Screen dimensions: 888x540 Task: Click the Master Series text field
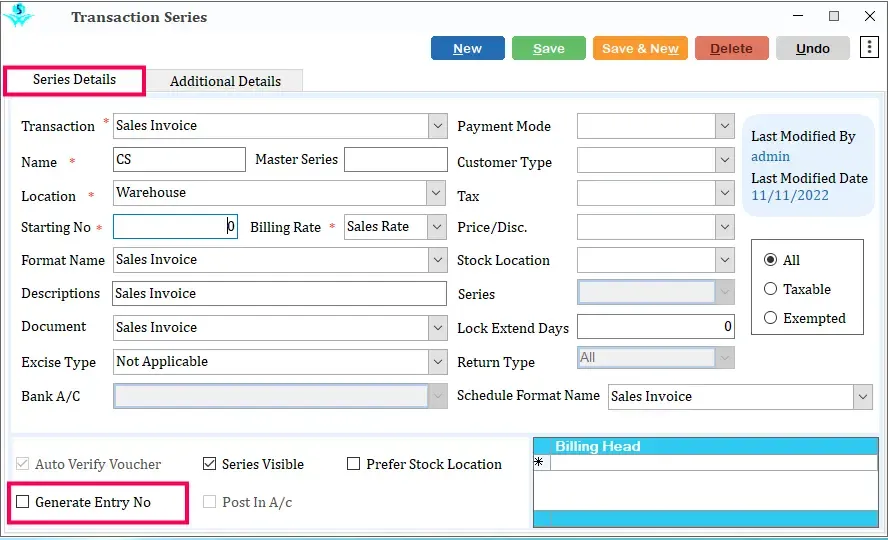coord(395,160)
